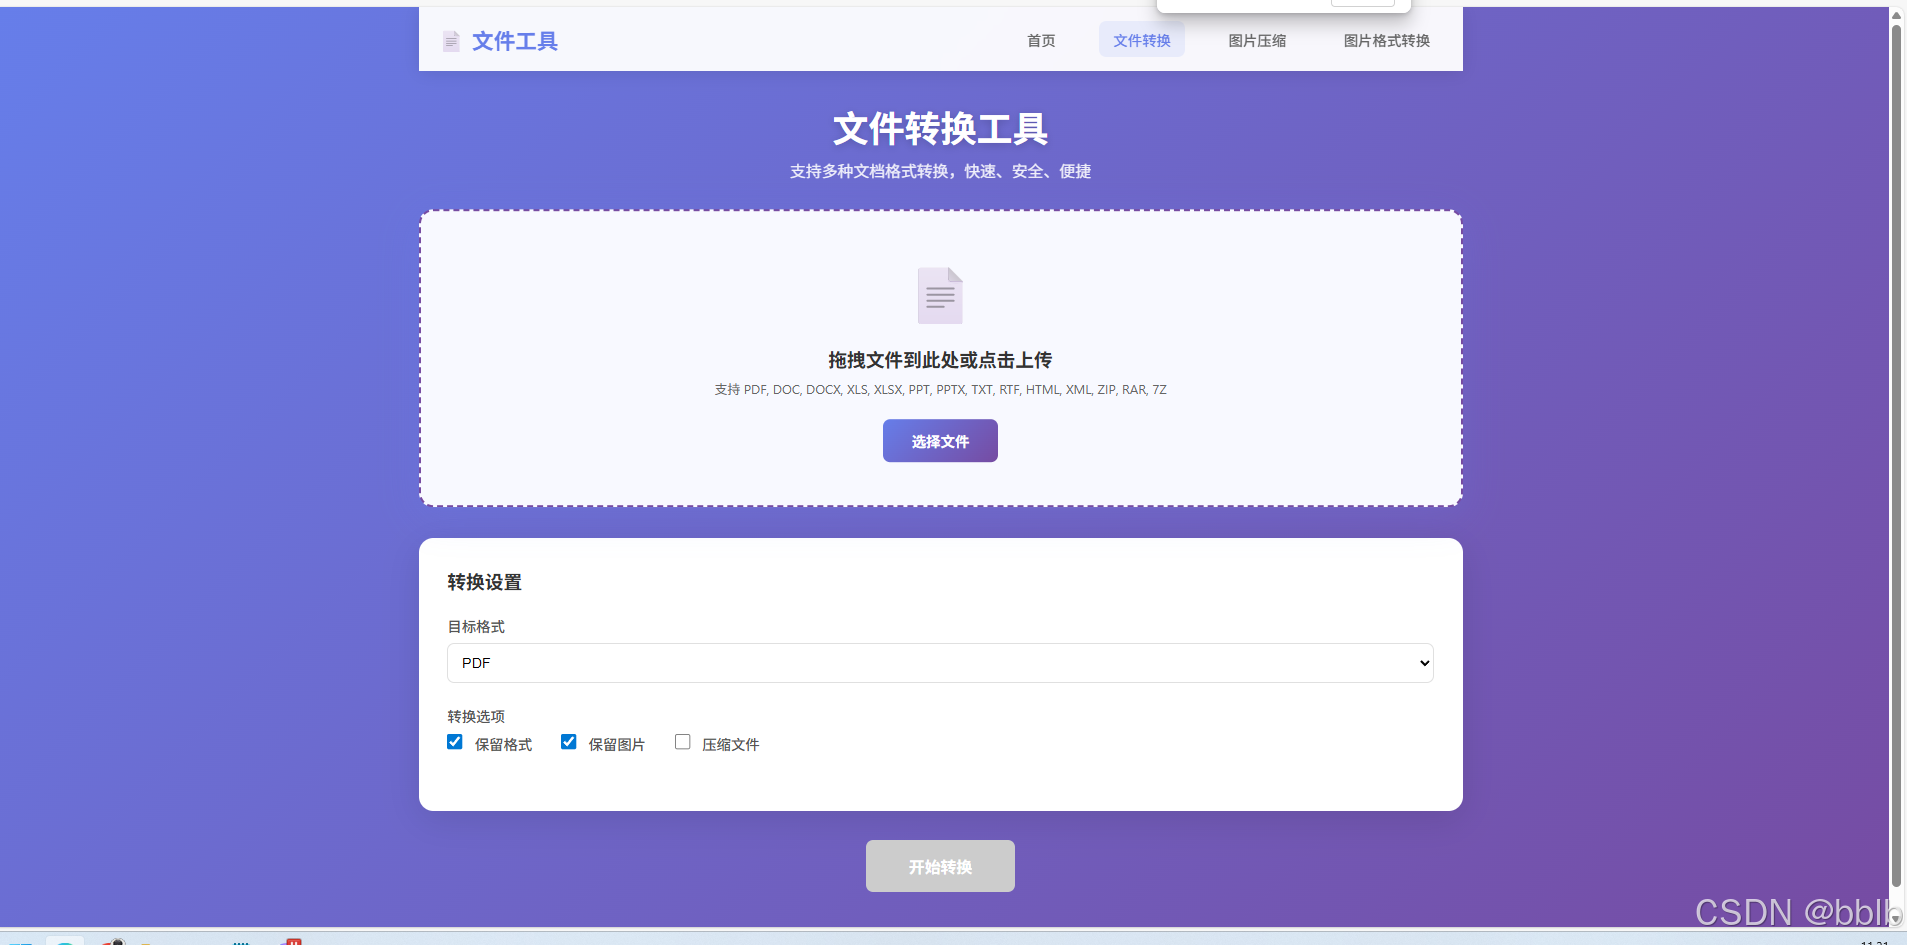The width and height of the screenshot is (1907, 945).
Task: Click the scrollbar up arrow
Action: (1897, 15)
